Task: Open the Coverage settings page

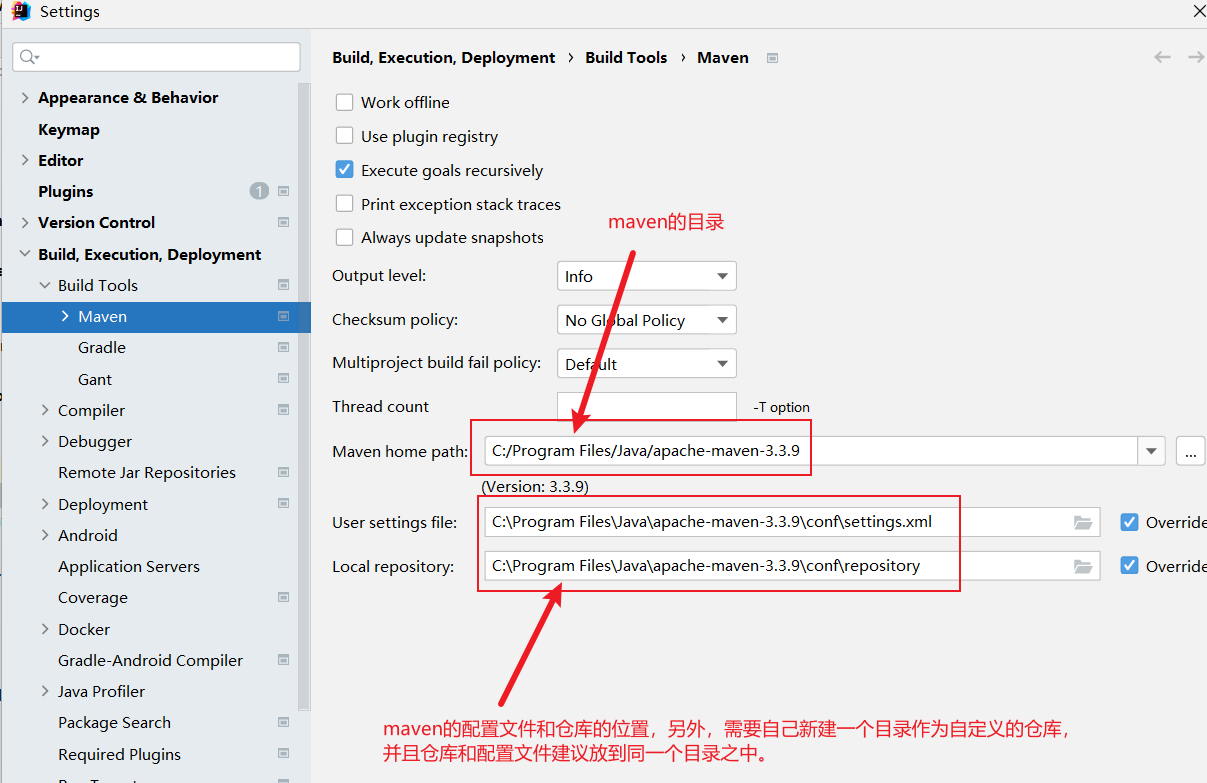Action: pyautogui.click(x=93, y=597)
